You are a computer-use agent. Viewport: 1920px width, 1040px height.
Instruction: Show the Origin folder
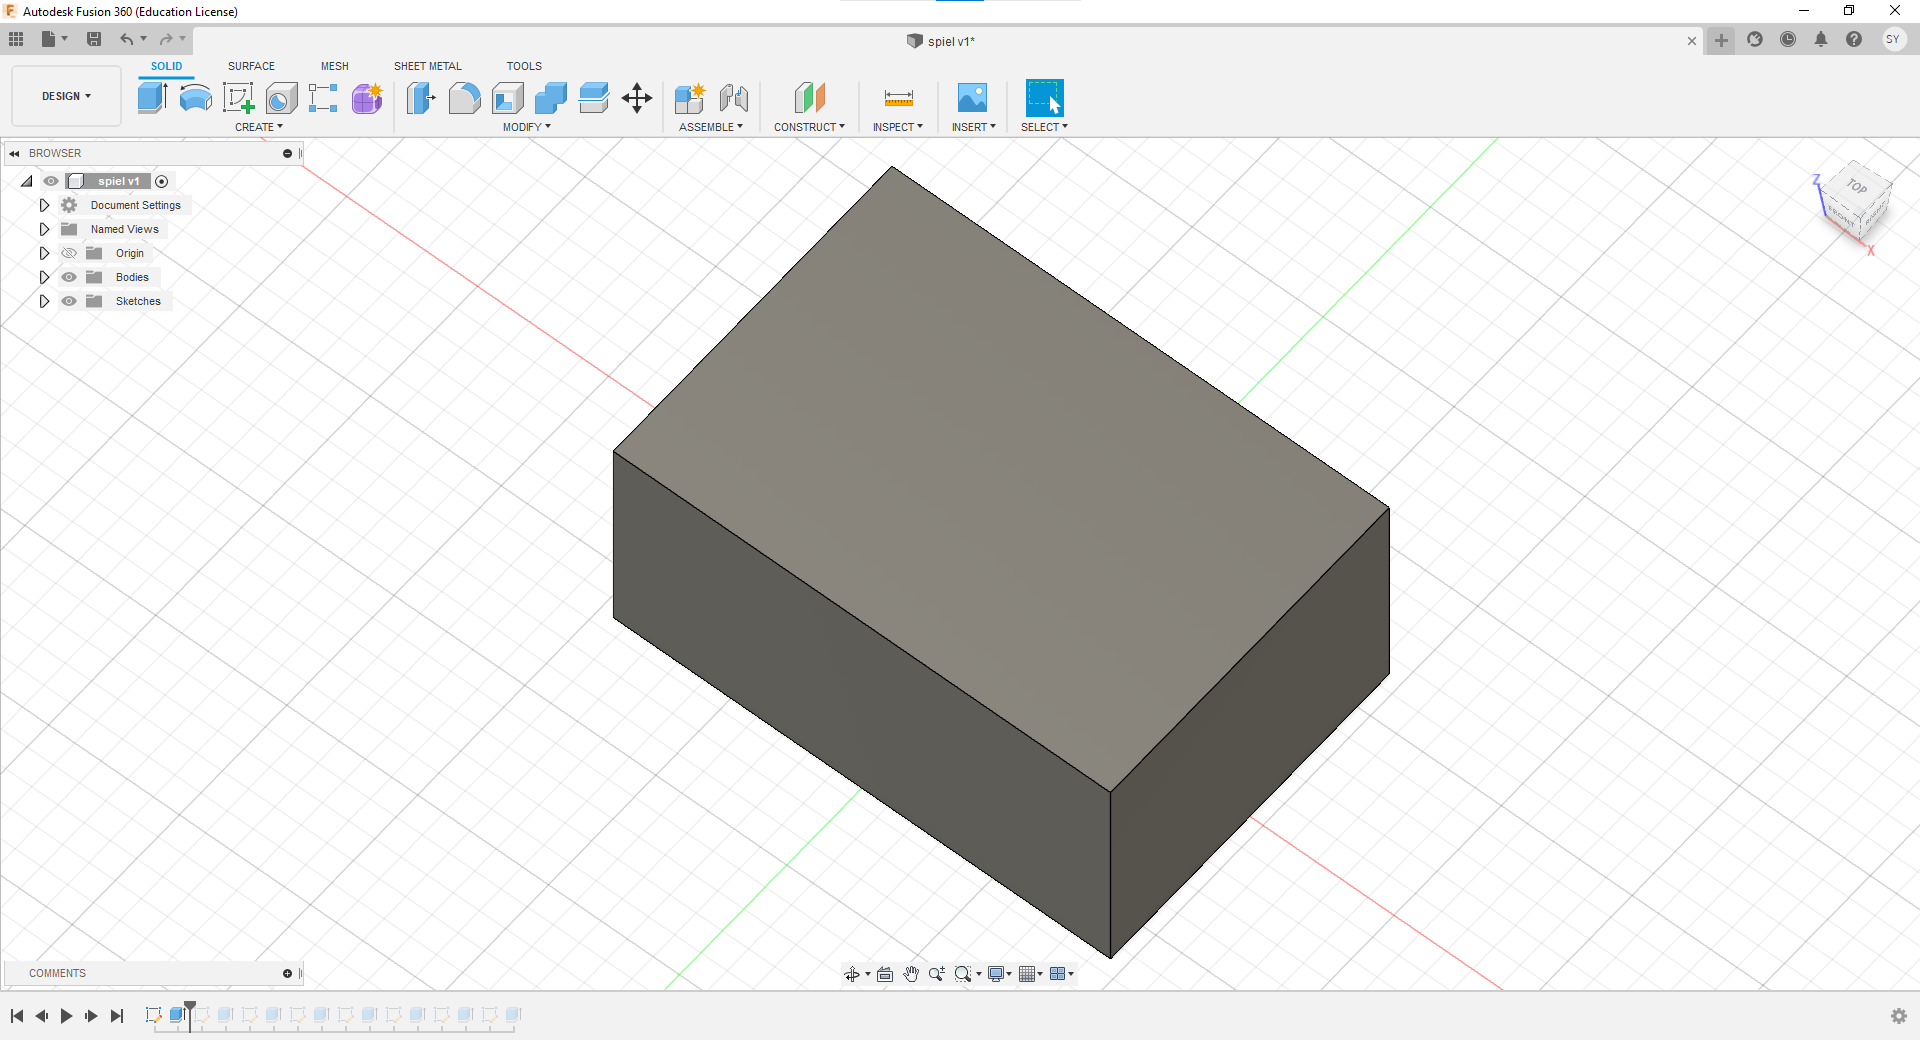[x=68, y=253]
